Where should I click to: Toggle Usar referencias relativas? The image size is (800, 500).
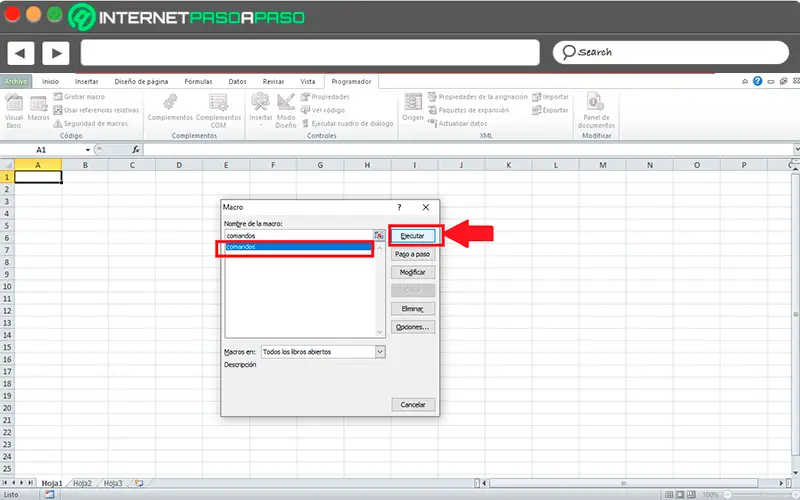point(96,110)
